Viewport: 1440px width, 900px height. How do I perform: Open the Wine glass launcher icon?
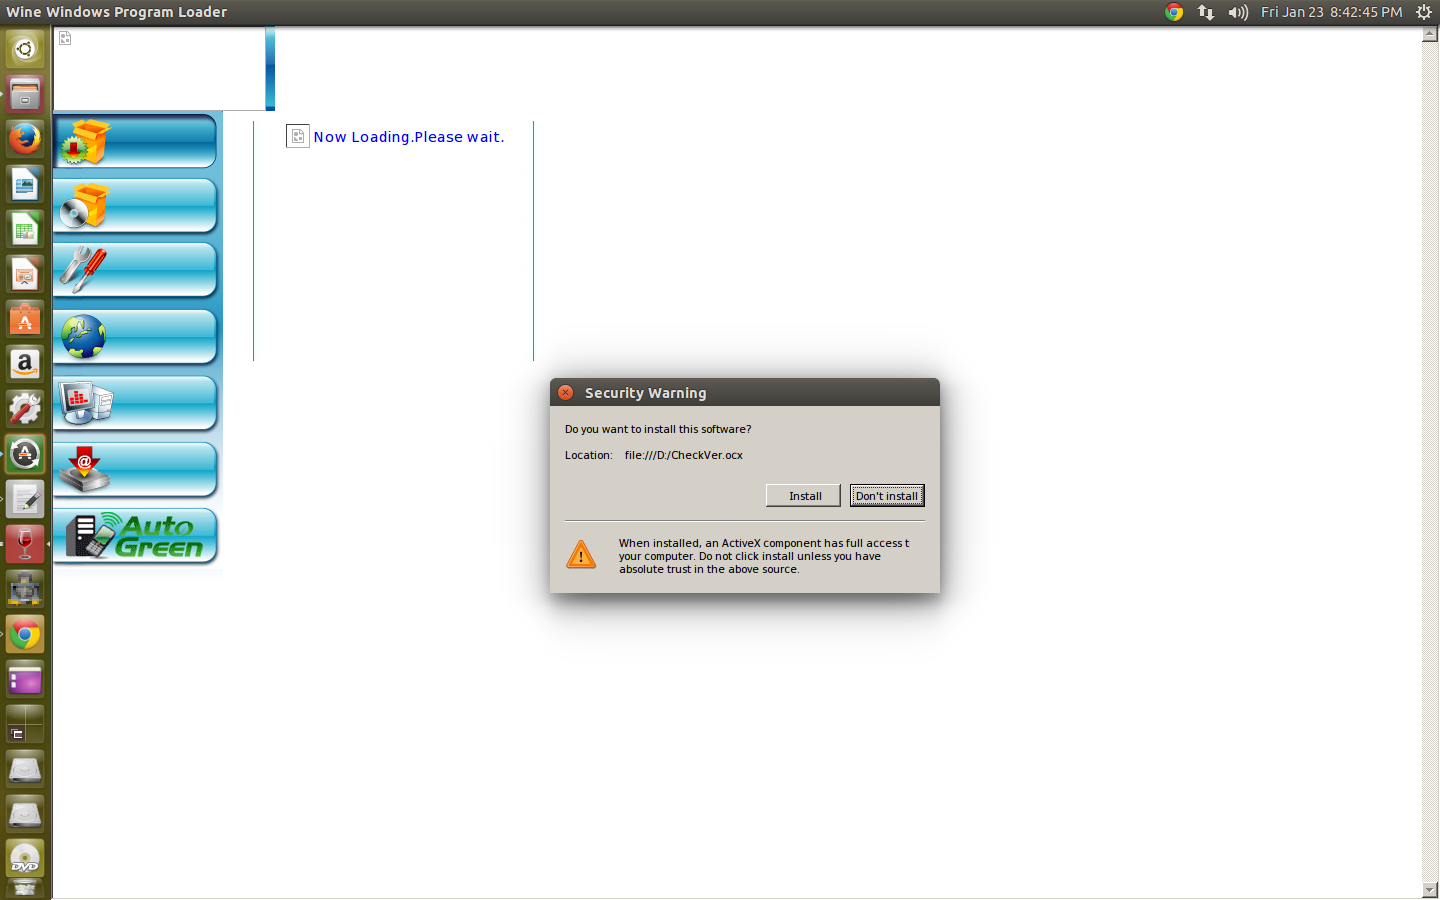(25, 544)
